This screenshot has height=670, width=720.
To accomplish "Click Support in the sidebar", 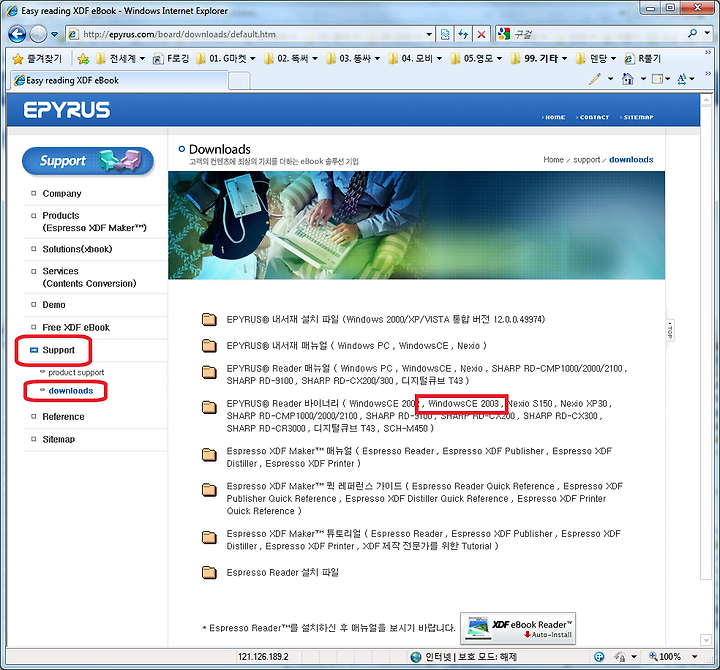I will click(x=58, y=350).
